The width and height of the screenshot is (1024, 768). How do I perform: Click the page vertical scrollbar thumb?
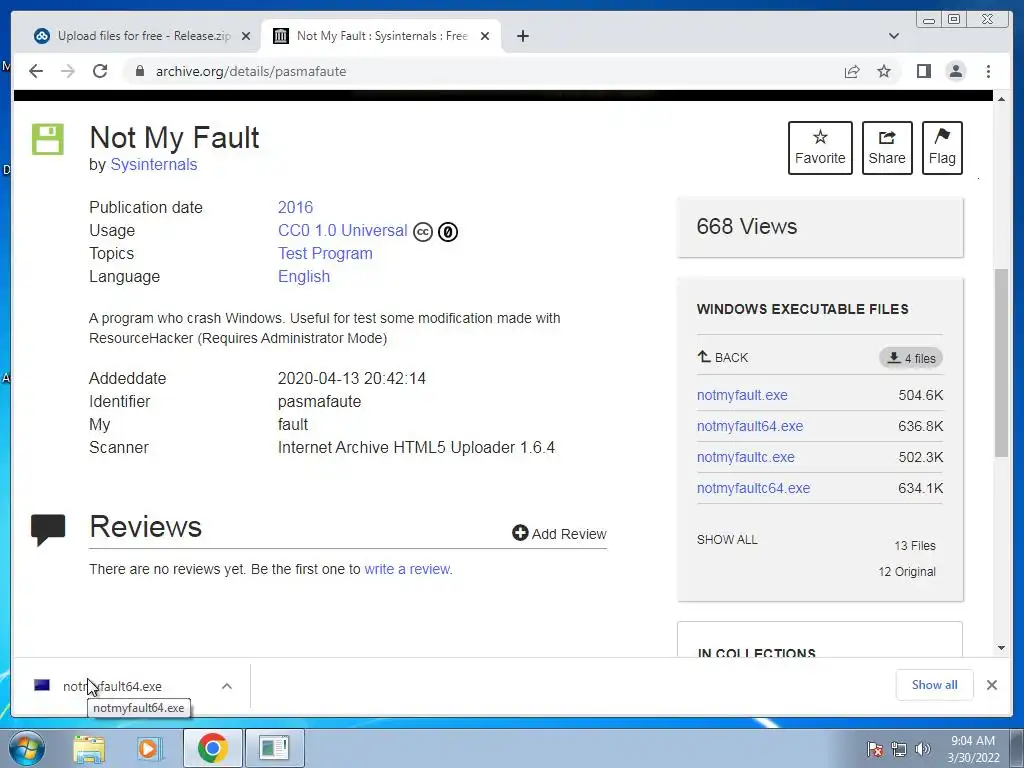coord(1001,362)
